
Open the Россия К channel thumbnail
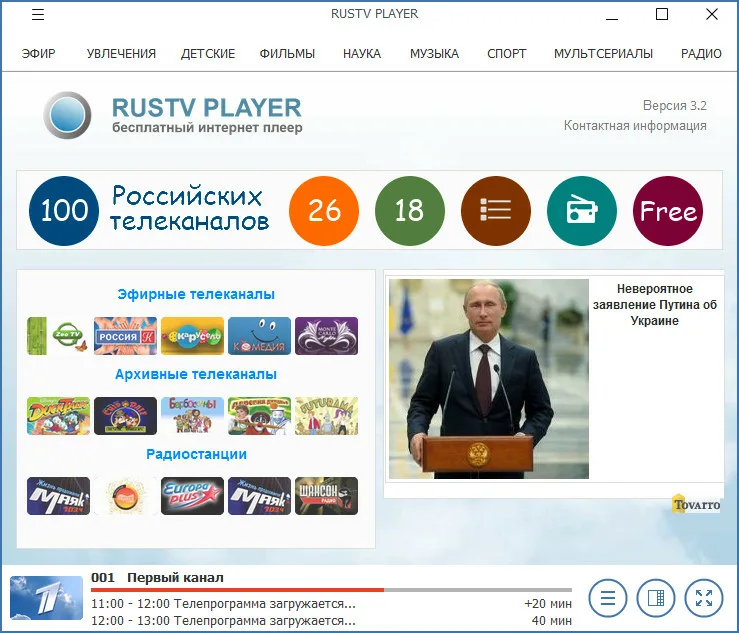pos(125,336)
